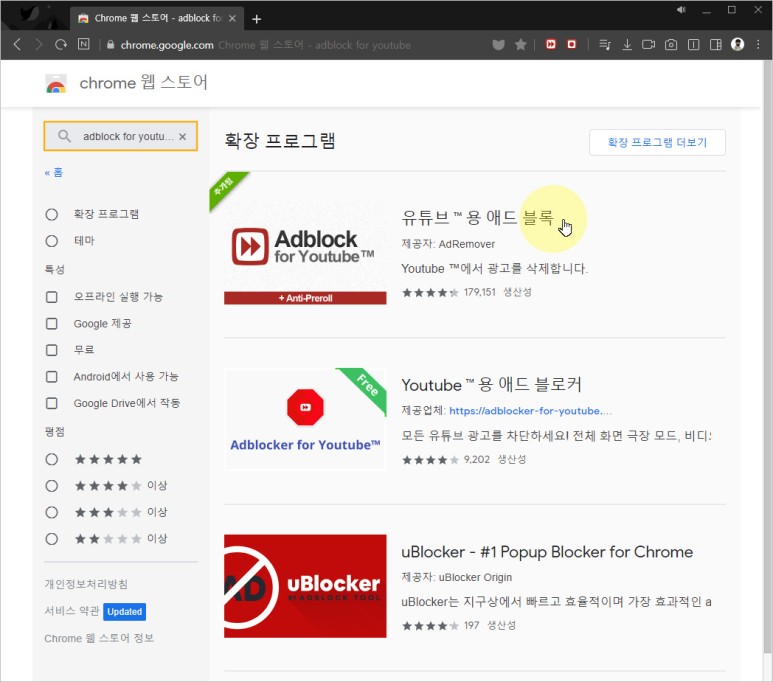Open the user profile avatar
The image size is (773, 682).
pos(738,44)
